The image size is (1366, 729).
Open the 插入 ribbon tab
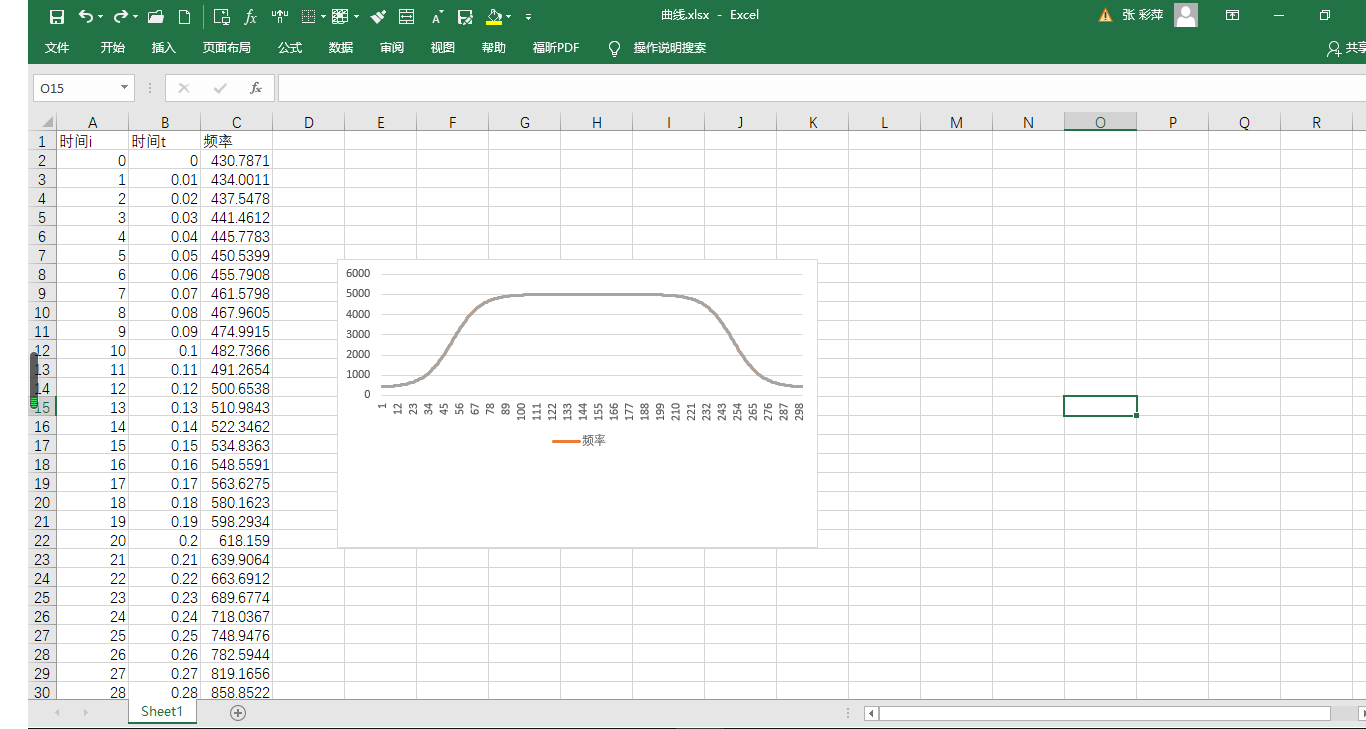coord(163,48)
